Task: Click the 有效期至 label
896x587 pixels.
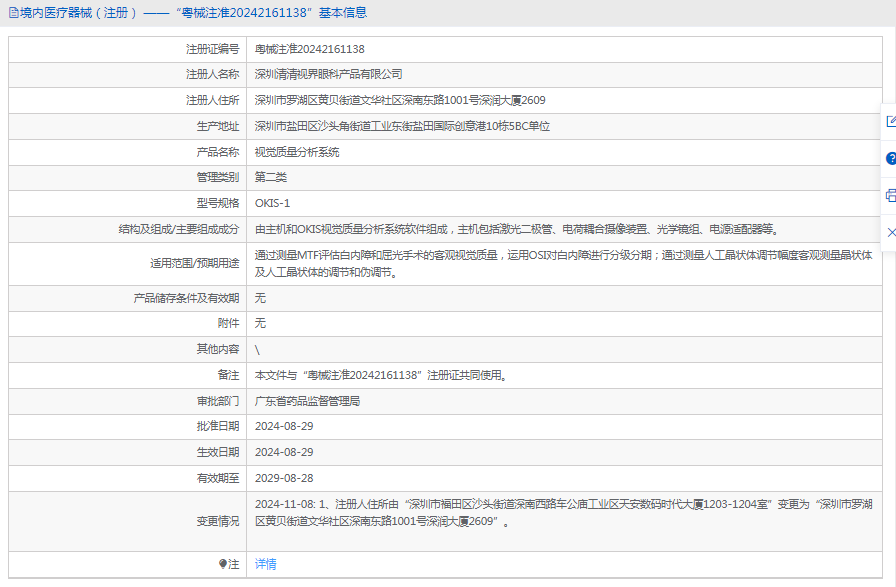Action: 218,478
